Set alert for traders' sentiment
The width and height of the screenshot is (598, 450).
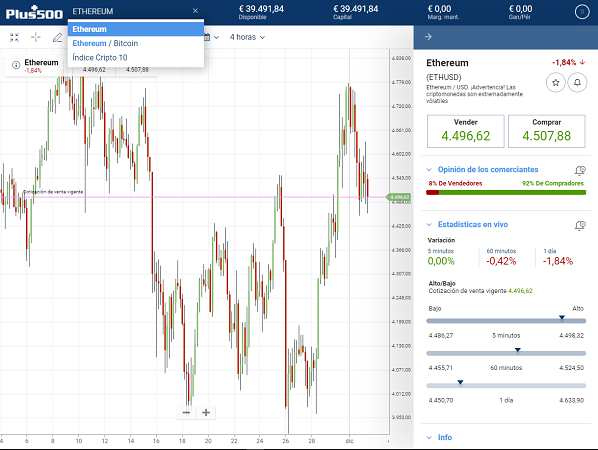pyautogui.click(x=580, y=170)
